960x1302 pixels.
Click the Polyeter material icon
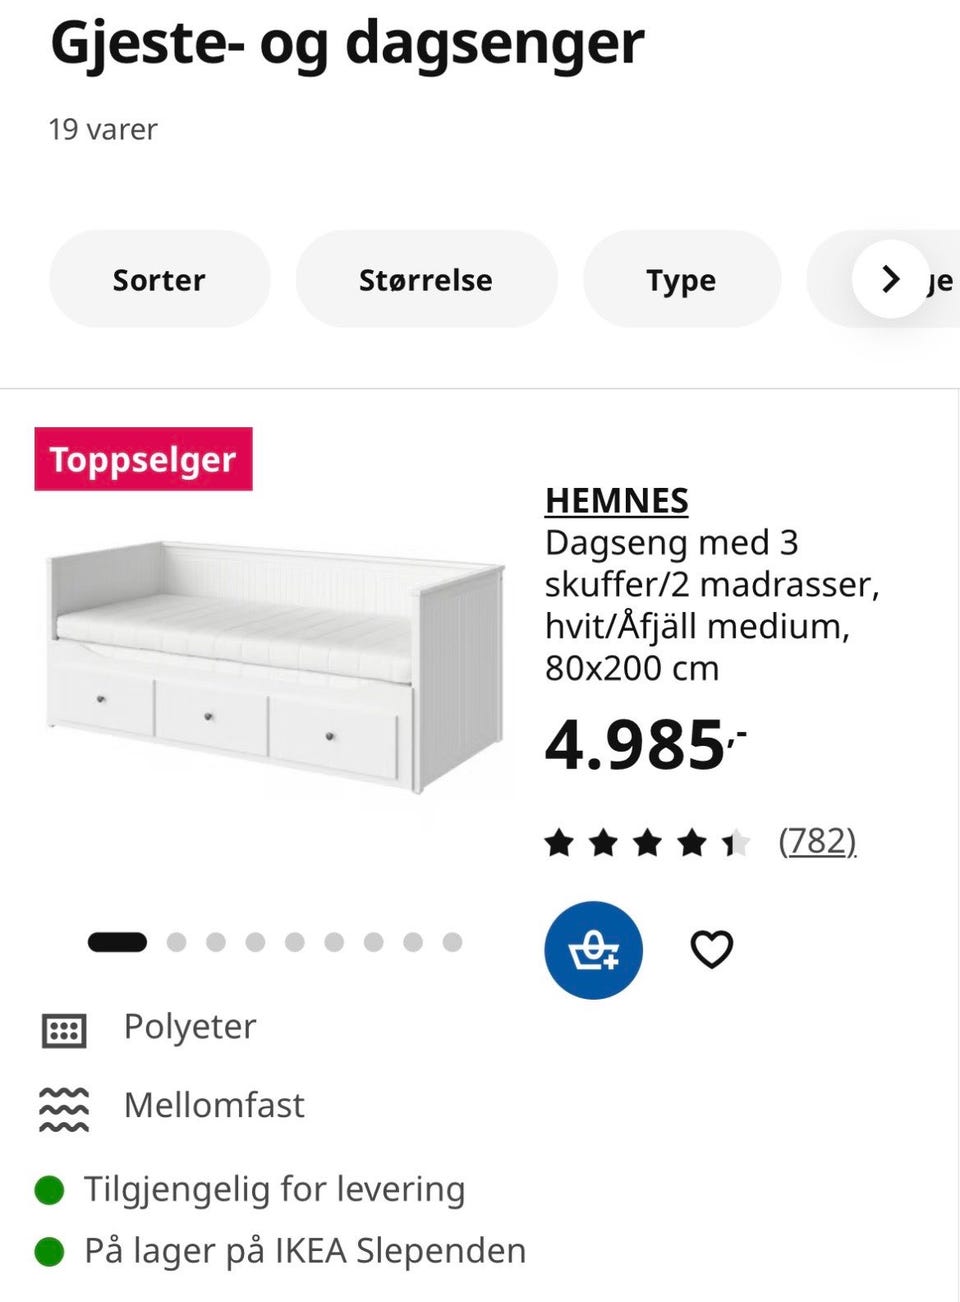[x=63, y=1028]
